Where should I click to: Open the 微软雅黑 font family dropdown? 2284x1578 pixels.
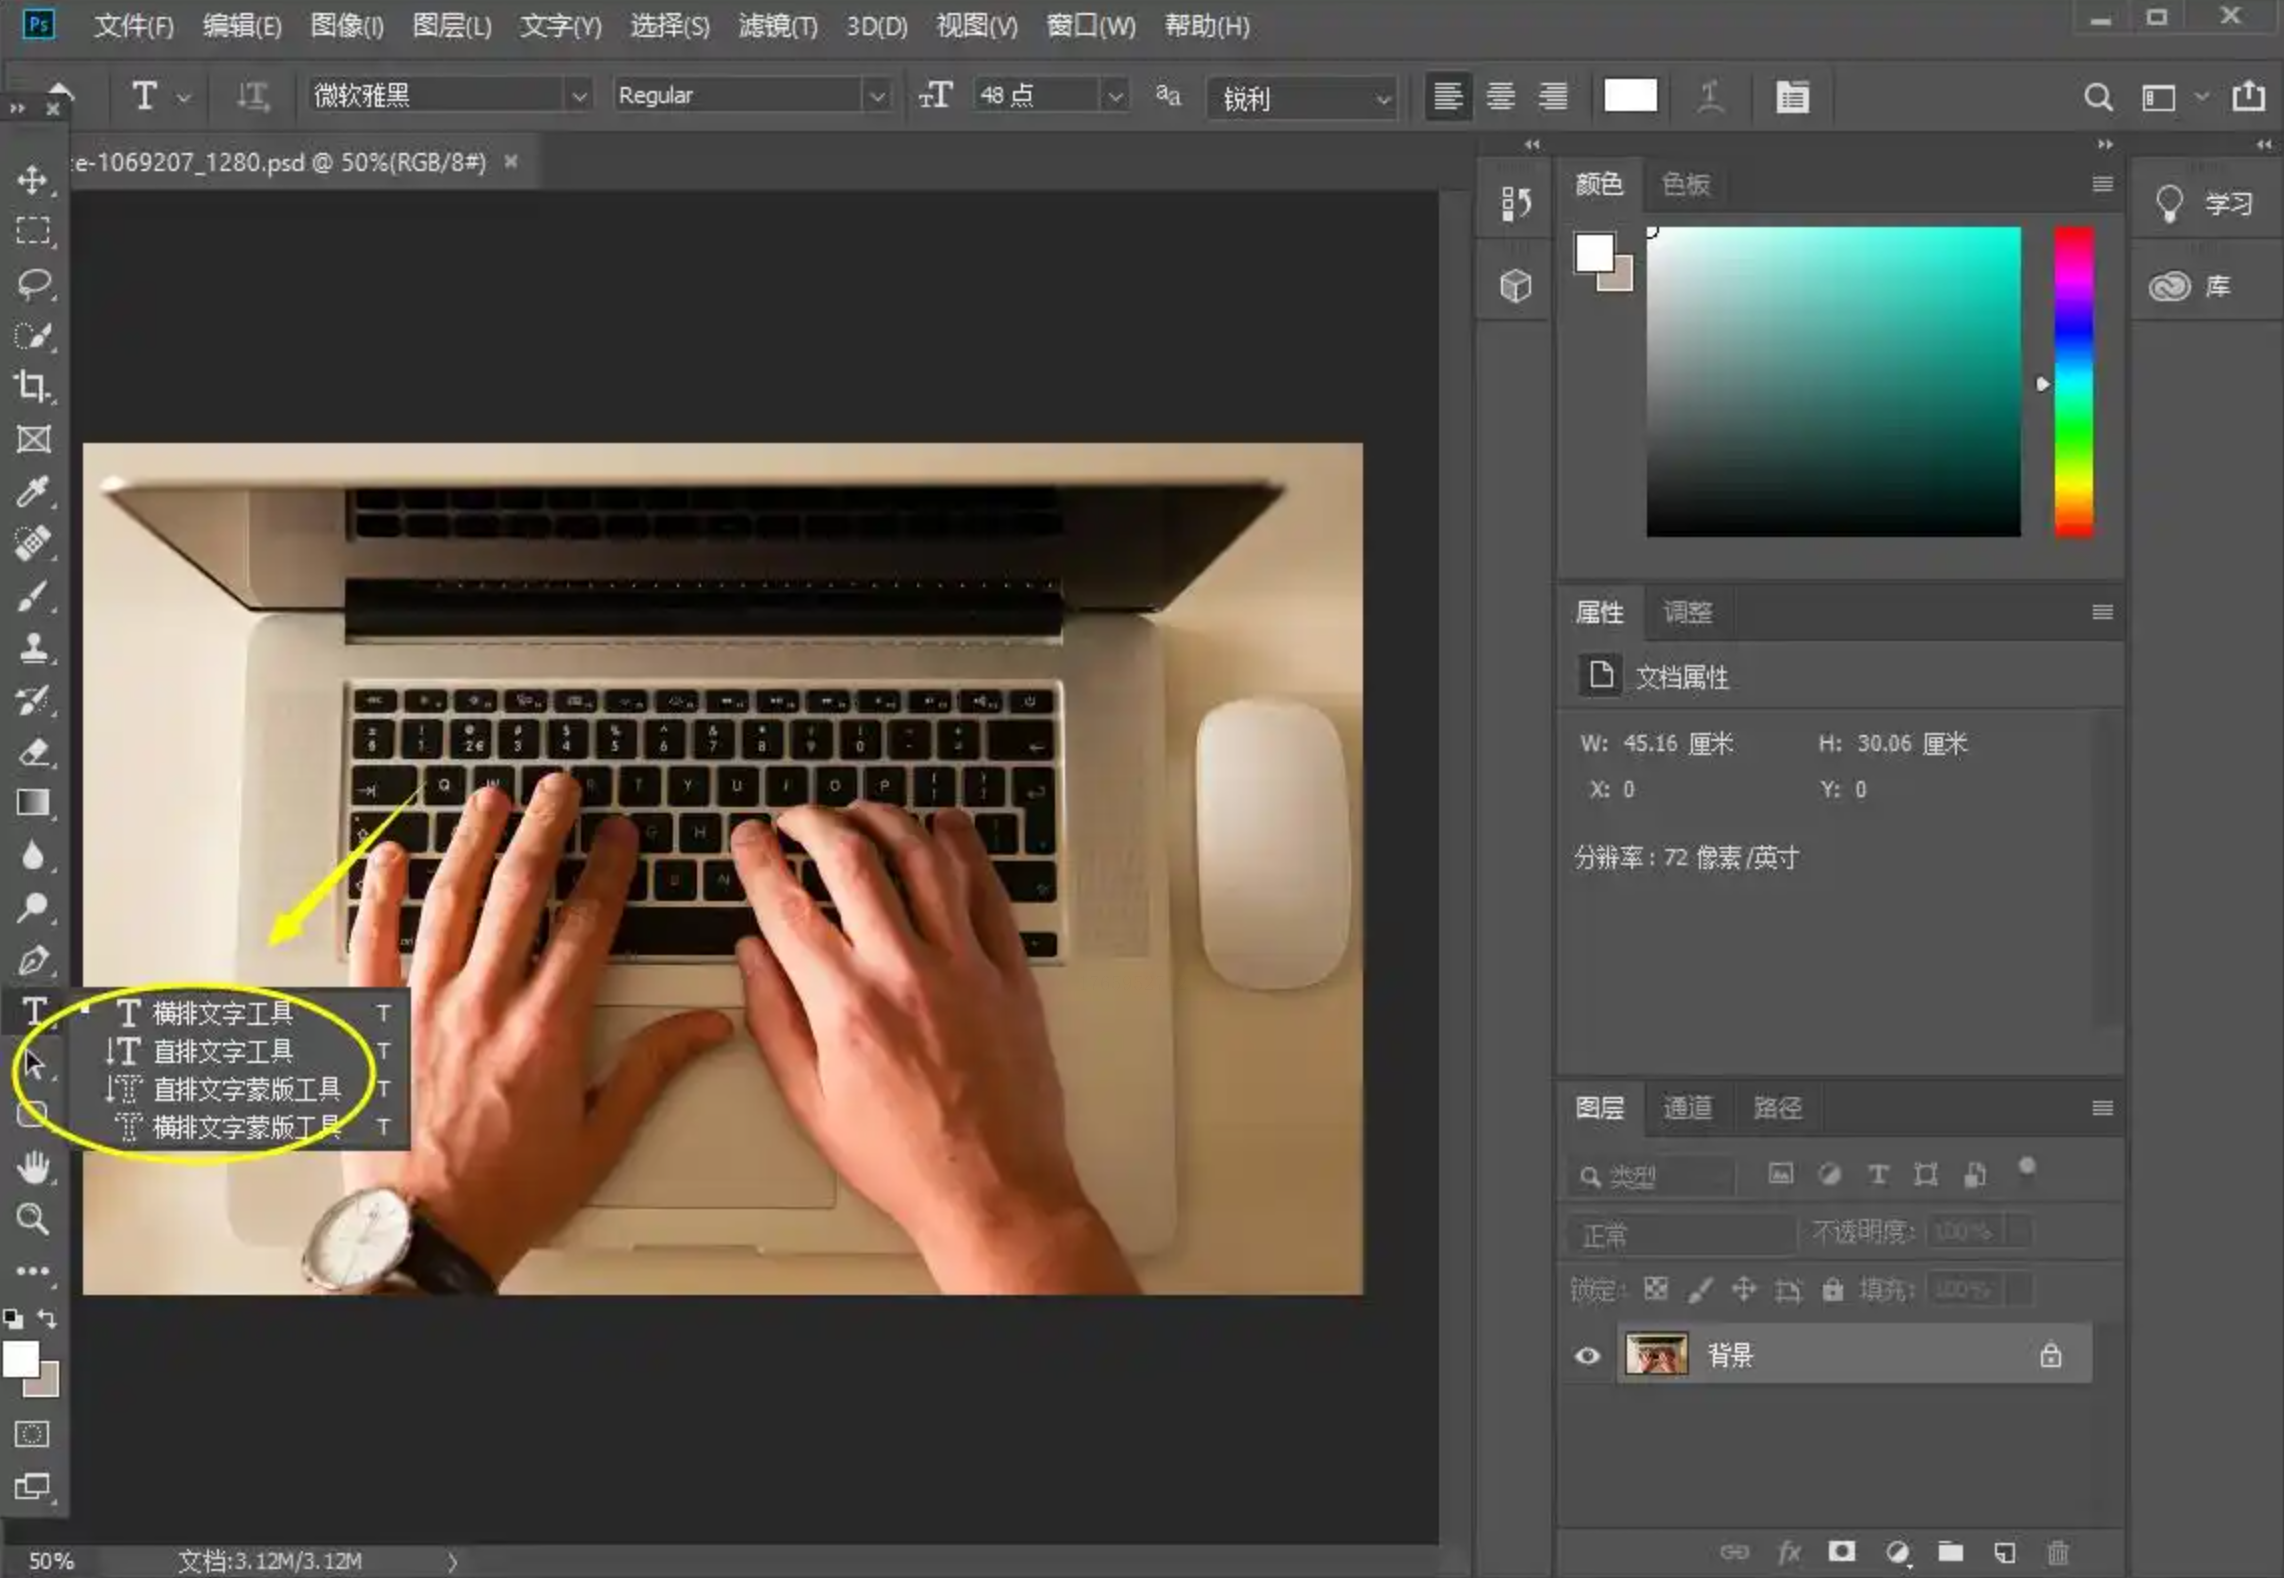click(x=578, y=97)
